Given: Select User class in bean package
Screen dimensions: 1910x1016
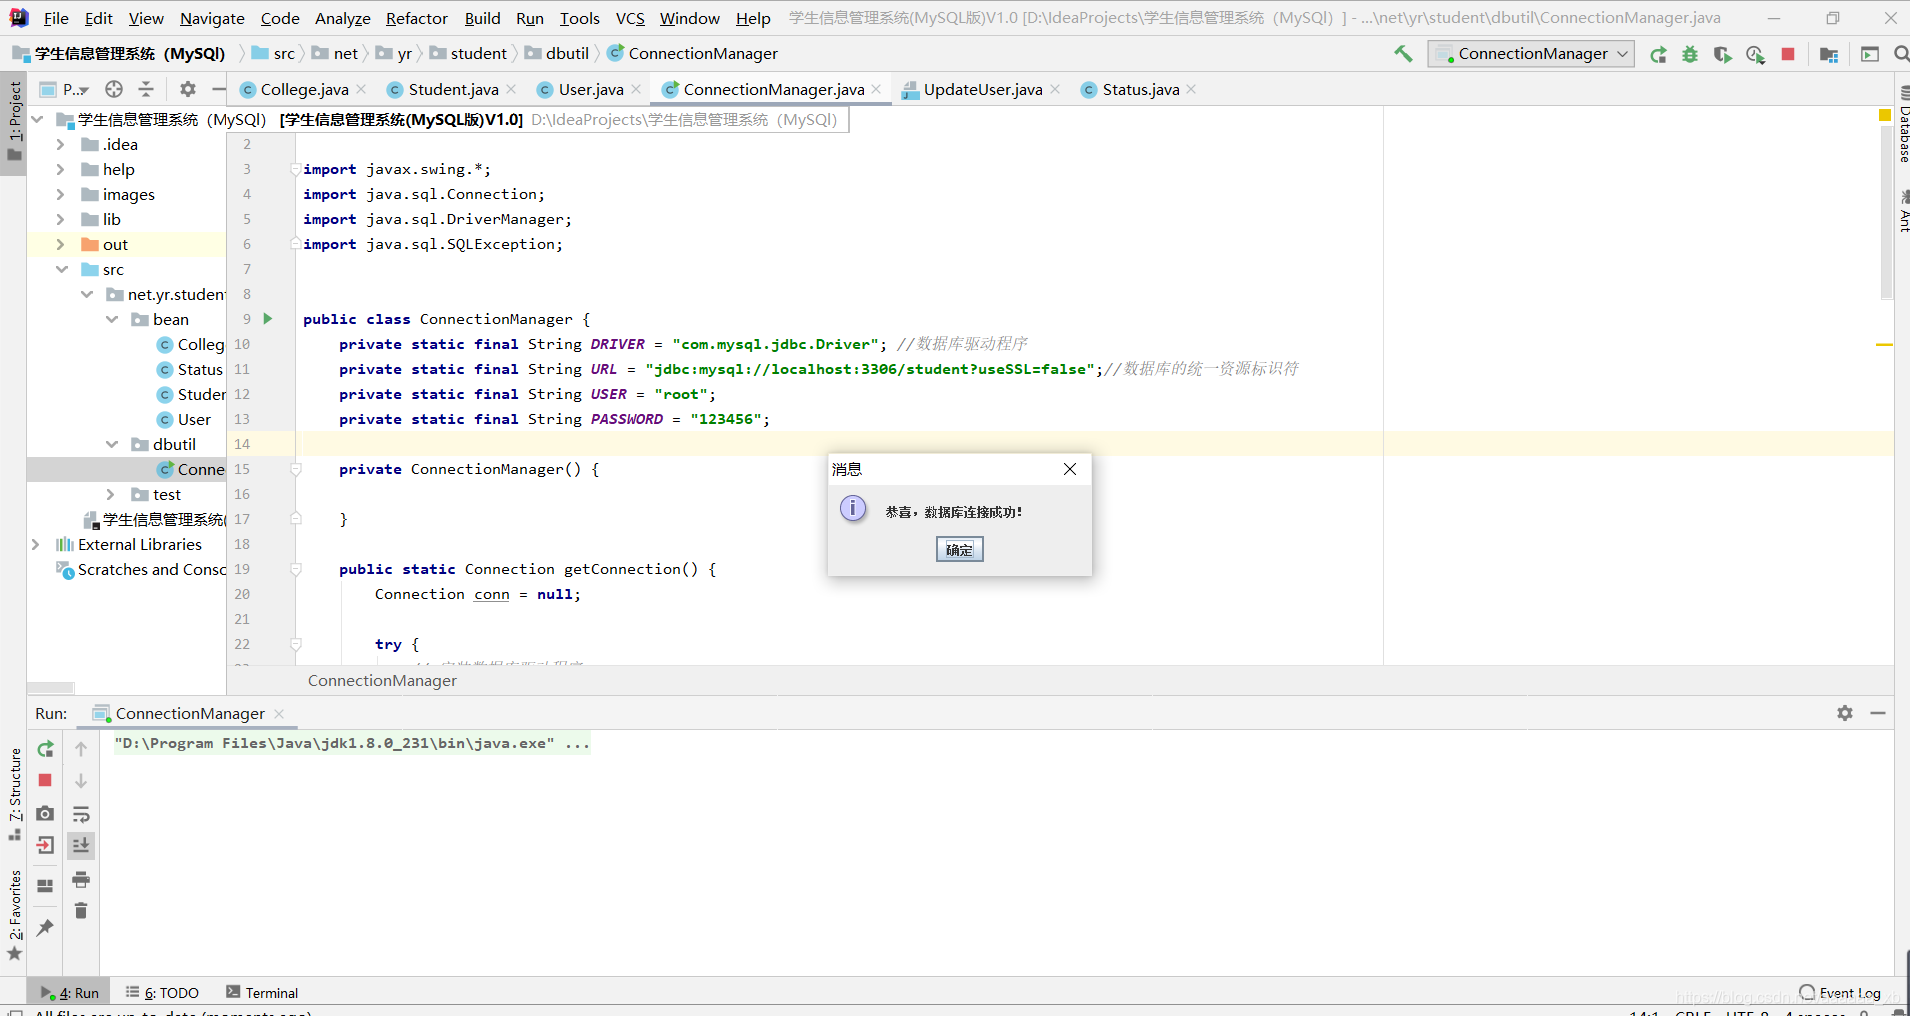Looking at the screenshot, I should pos(184,419).
